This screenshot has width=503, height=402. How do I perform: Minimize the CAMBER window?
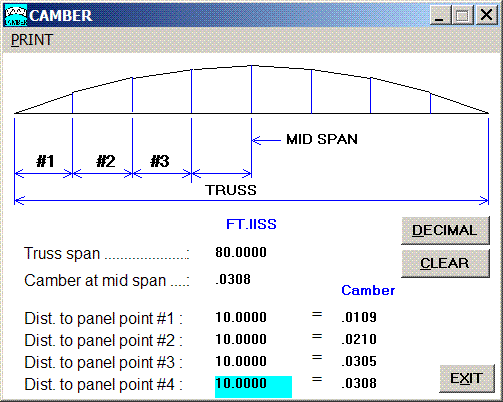pyautogui.click(x=439, y=15)
